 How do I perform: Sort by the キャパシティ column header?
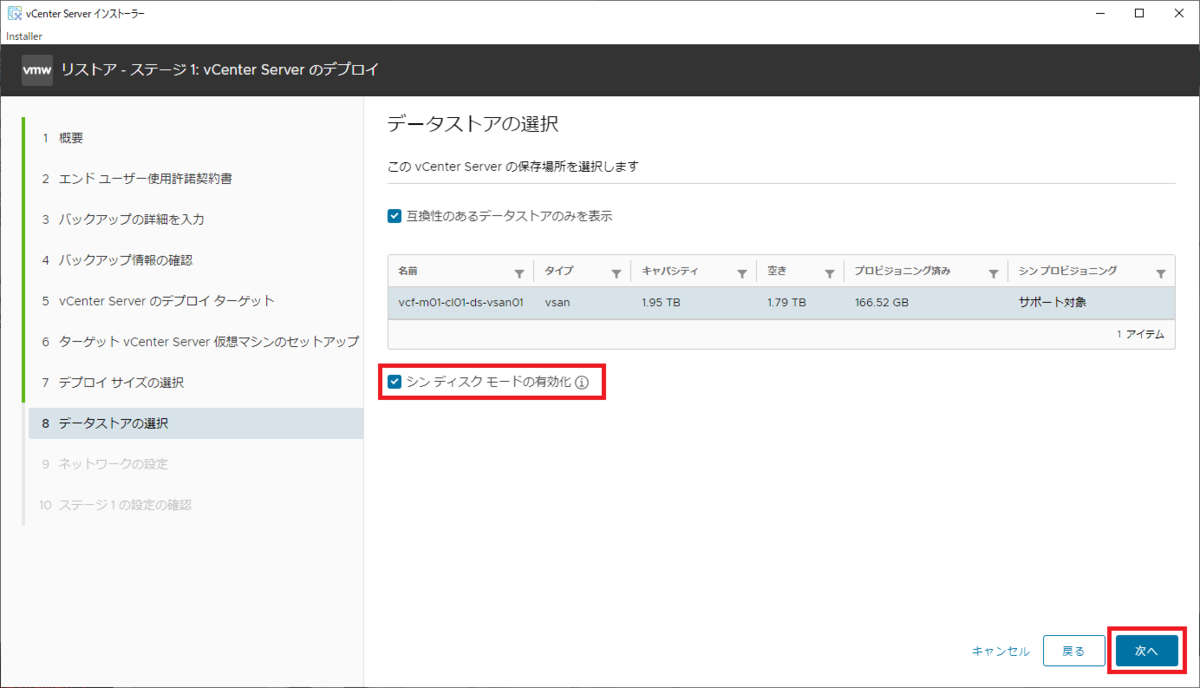[x=670, y=271]
